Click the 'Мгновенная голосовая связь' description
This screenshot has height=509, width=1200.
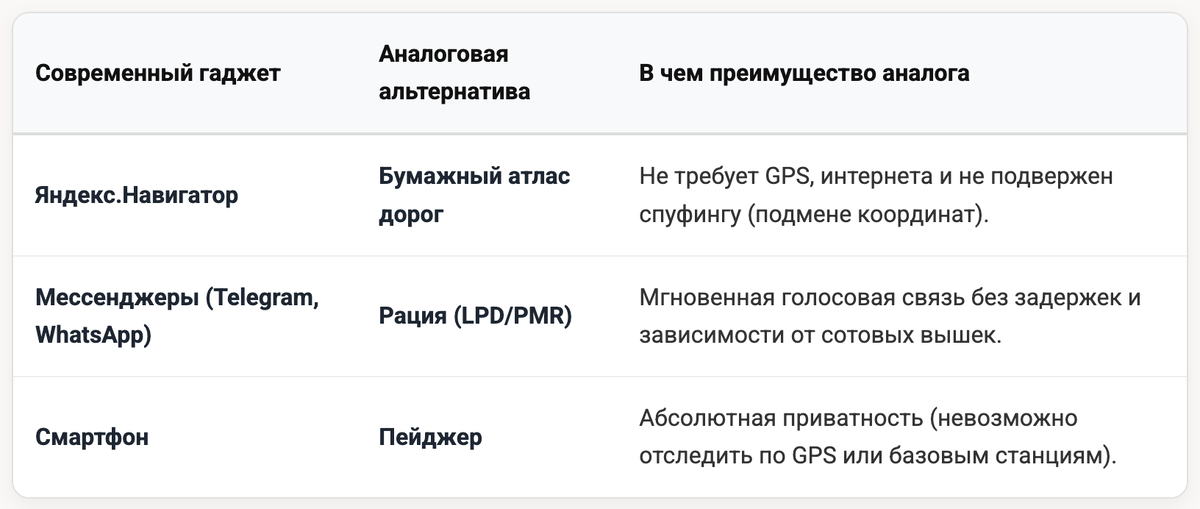[890, 316]
